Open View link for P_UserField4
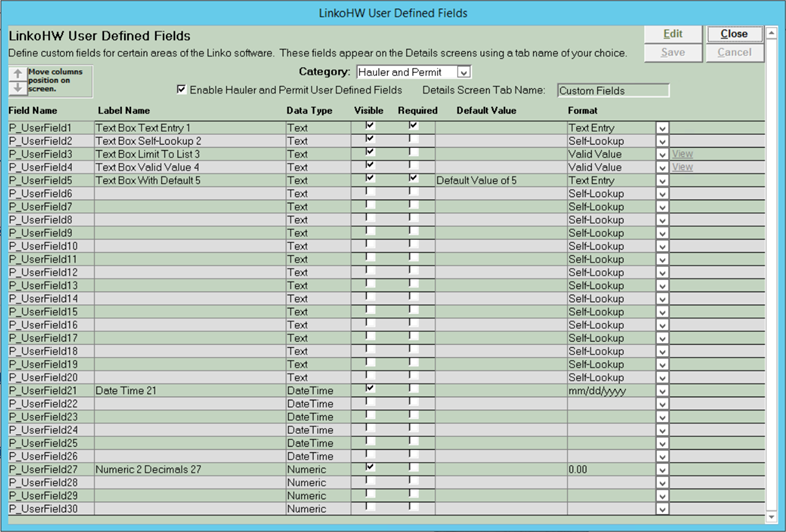 (x=682, y=167)
